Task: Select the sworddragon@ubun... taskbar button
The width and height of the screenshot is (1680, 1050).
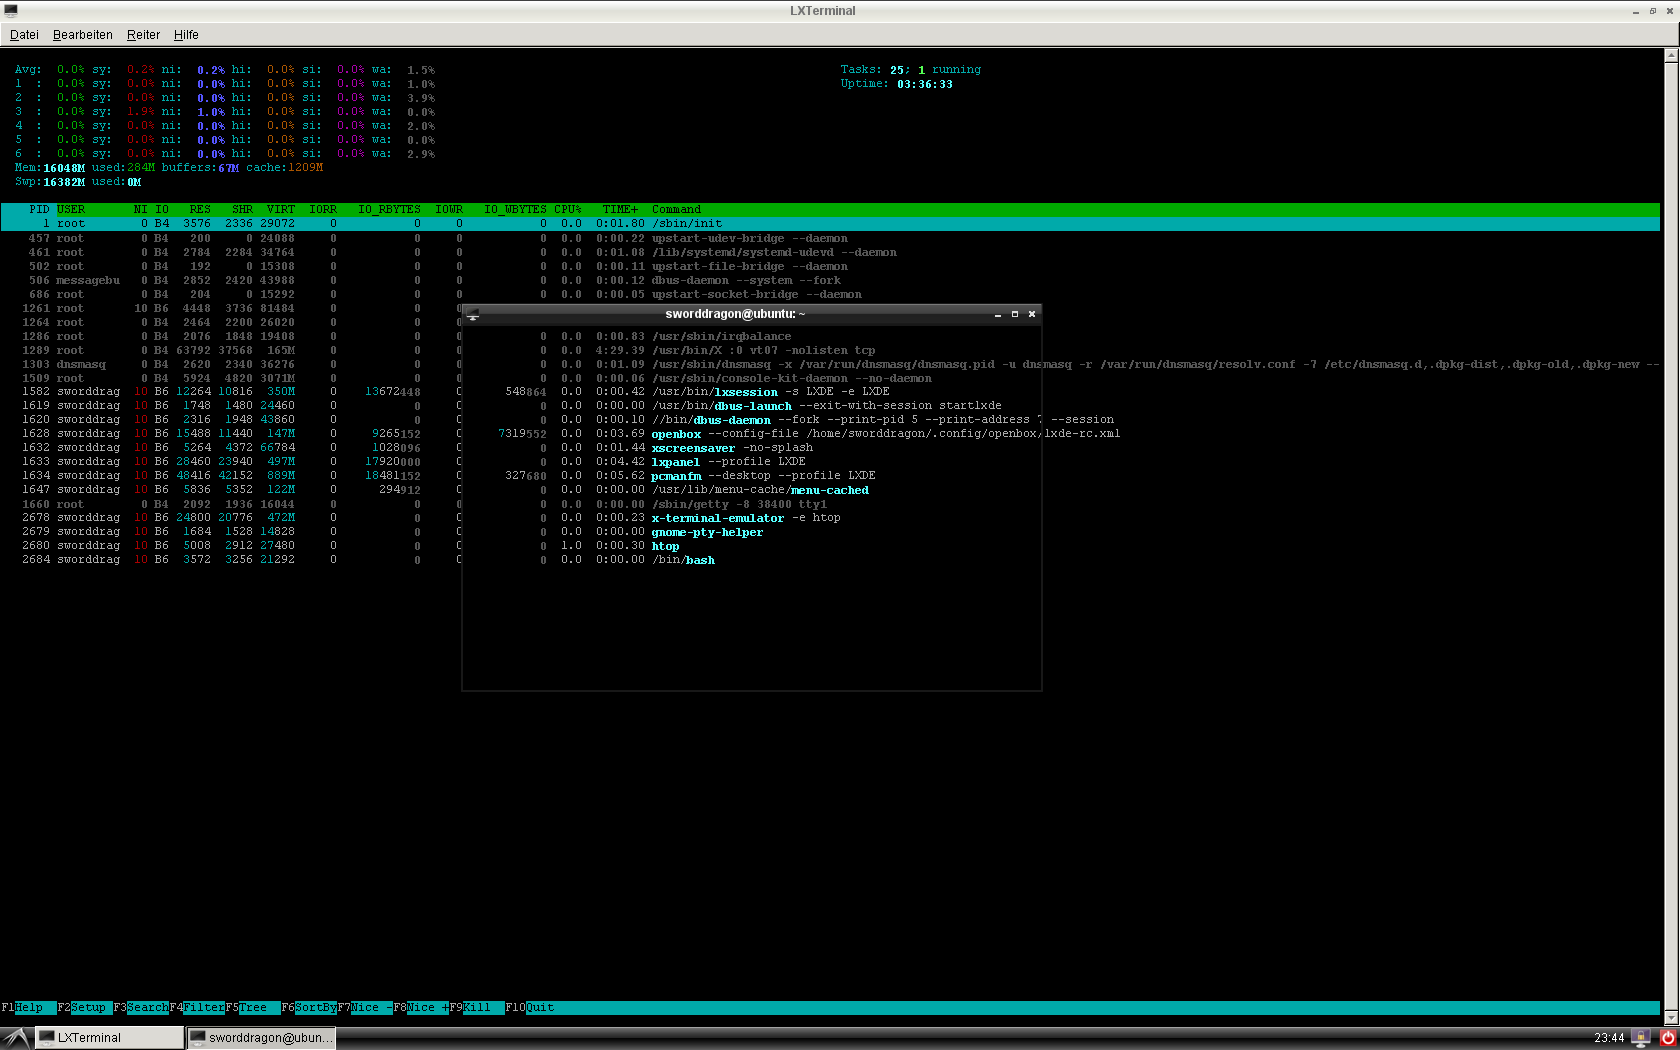Action: [261, 1038]
